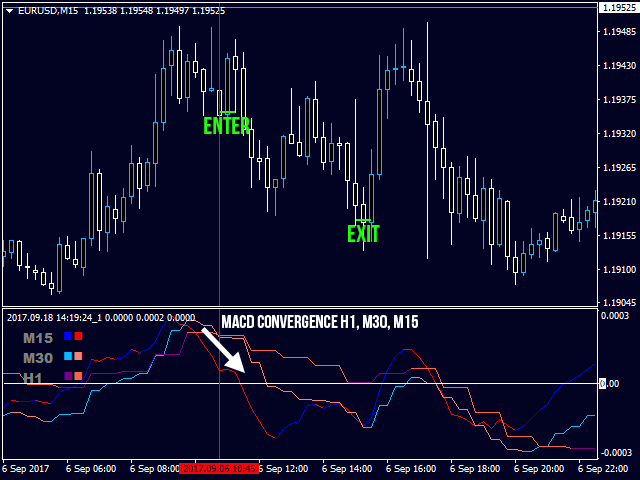Click the white arrow pointing at the MACD crossover

(x=223, y=349)
